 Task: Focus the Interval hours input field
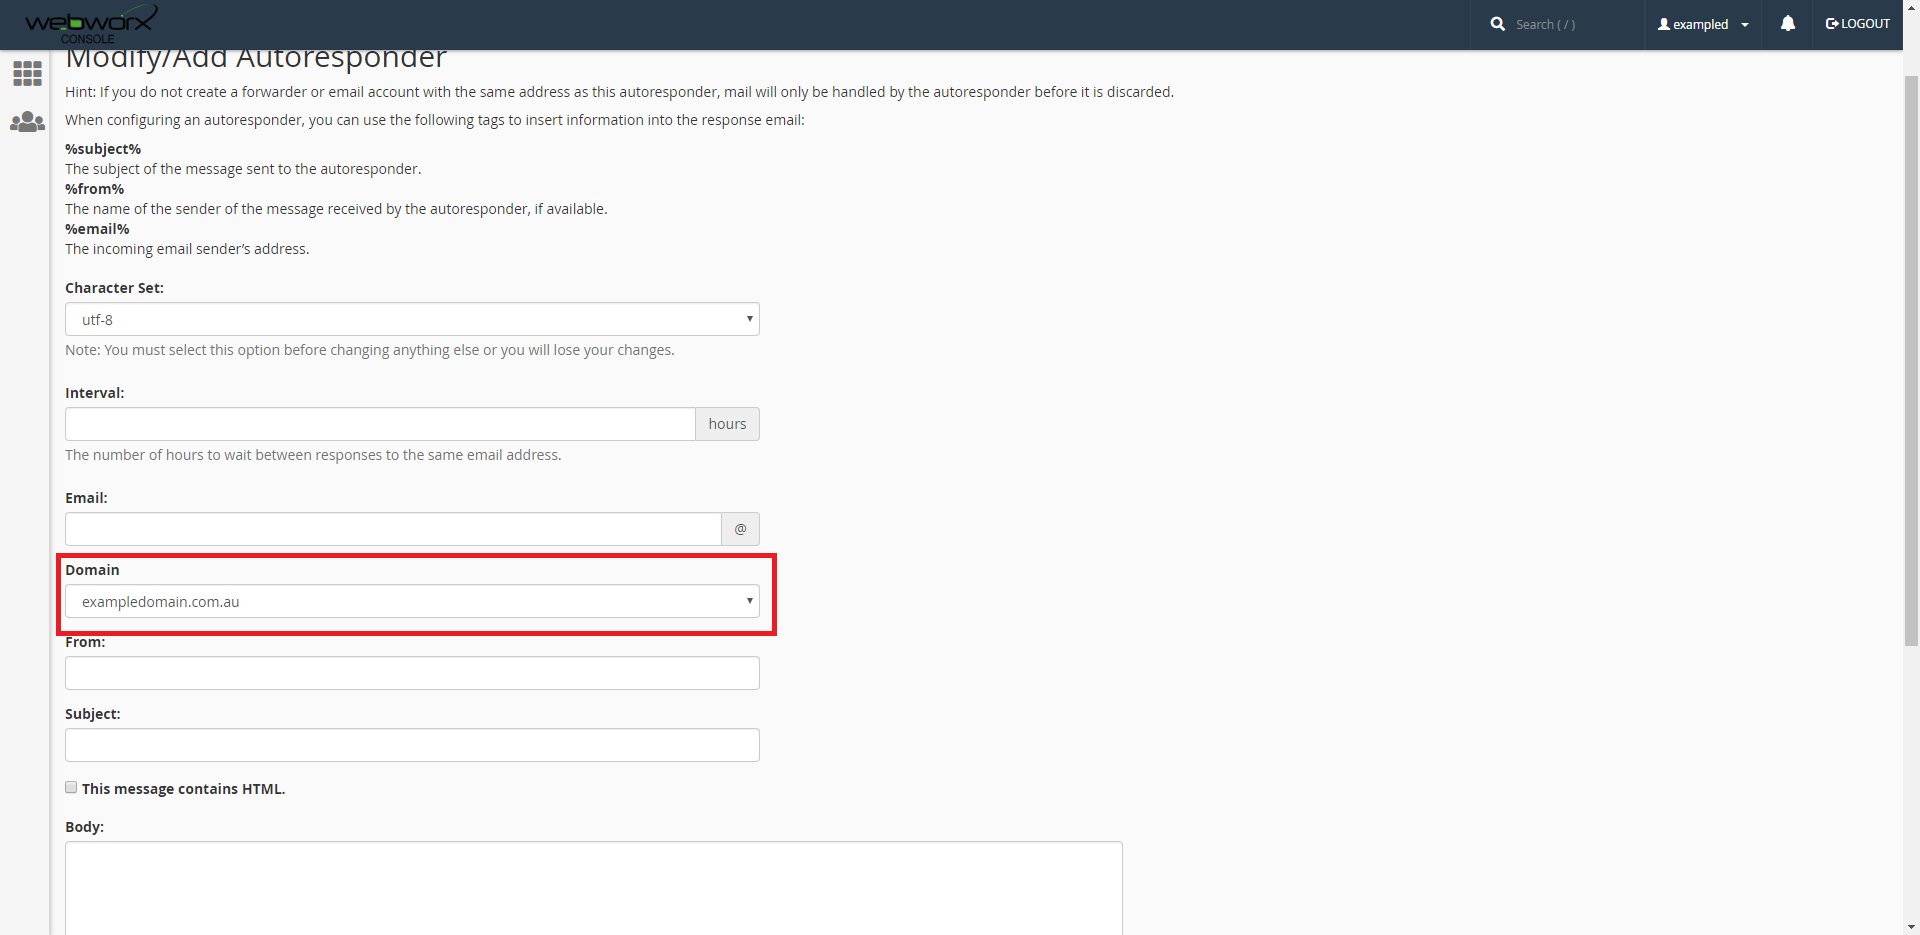(x=380, y=424)
